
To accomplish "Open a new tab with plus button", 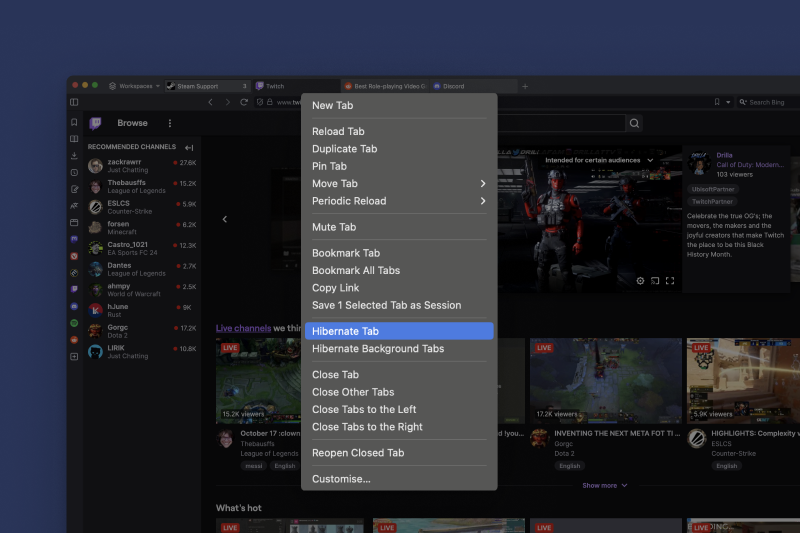I will [525, 86].
